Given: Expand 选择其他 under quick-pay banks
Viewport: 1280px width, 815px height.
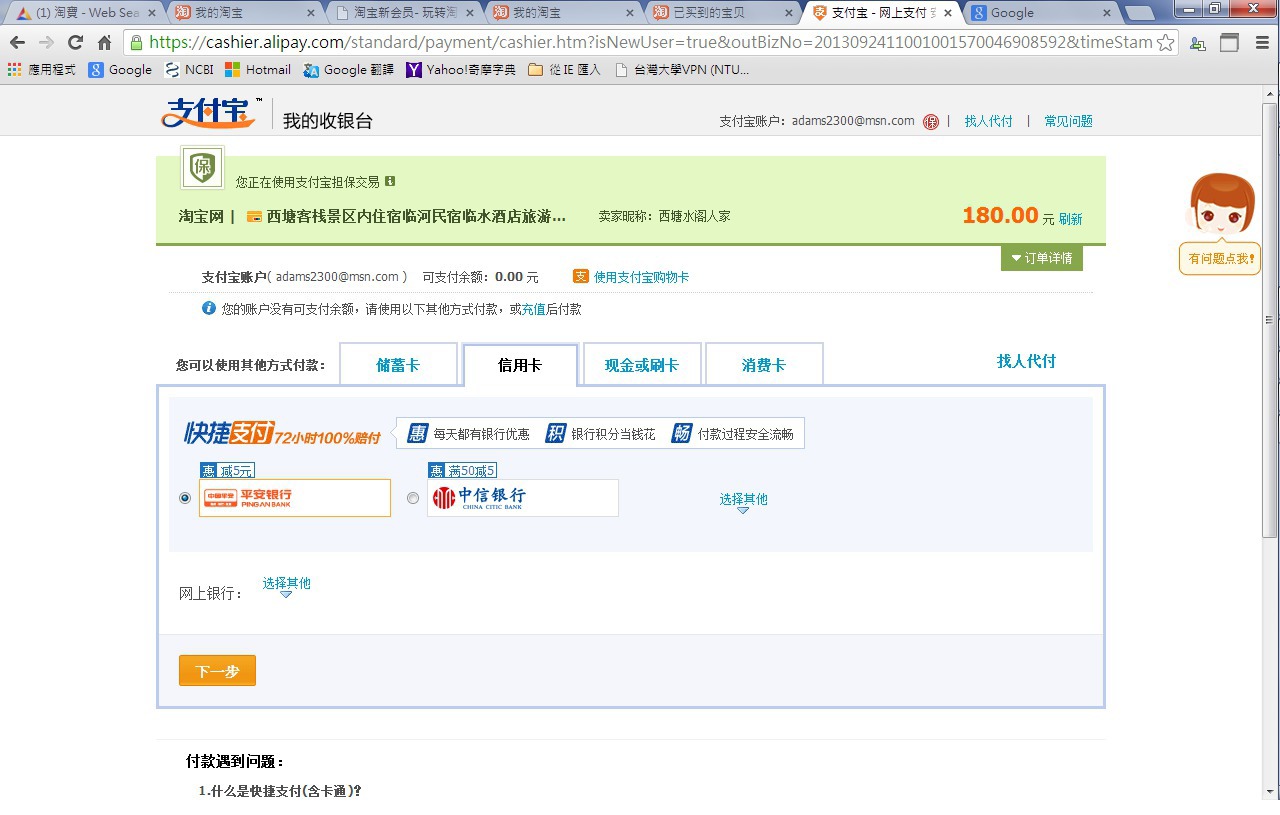Looking at the screenshot, I should [x=744, y=501].
